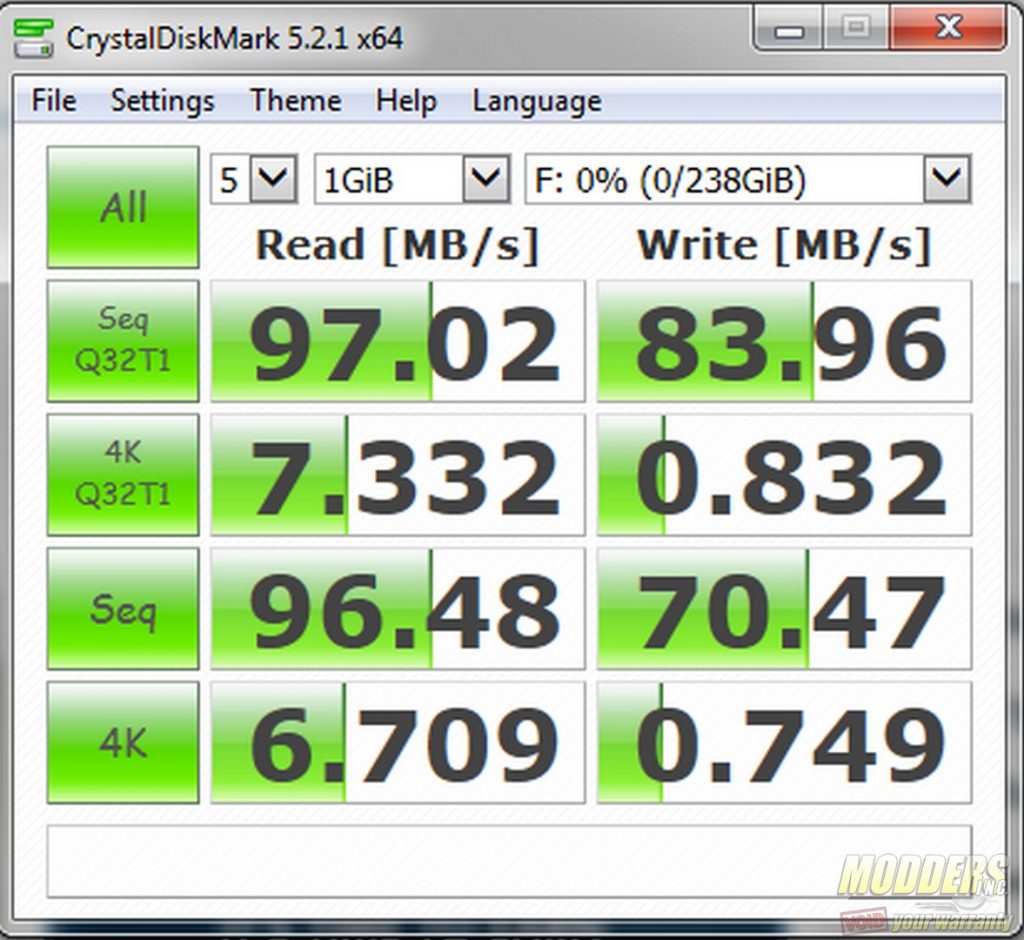Open the drive dropdown showing F: 0% (0/238GiB)
1024x940 pixels.
click(x=748, y=179)
